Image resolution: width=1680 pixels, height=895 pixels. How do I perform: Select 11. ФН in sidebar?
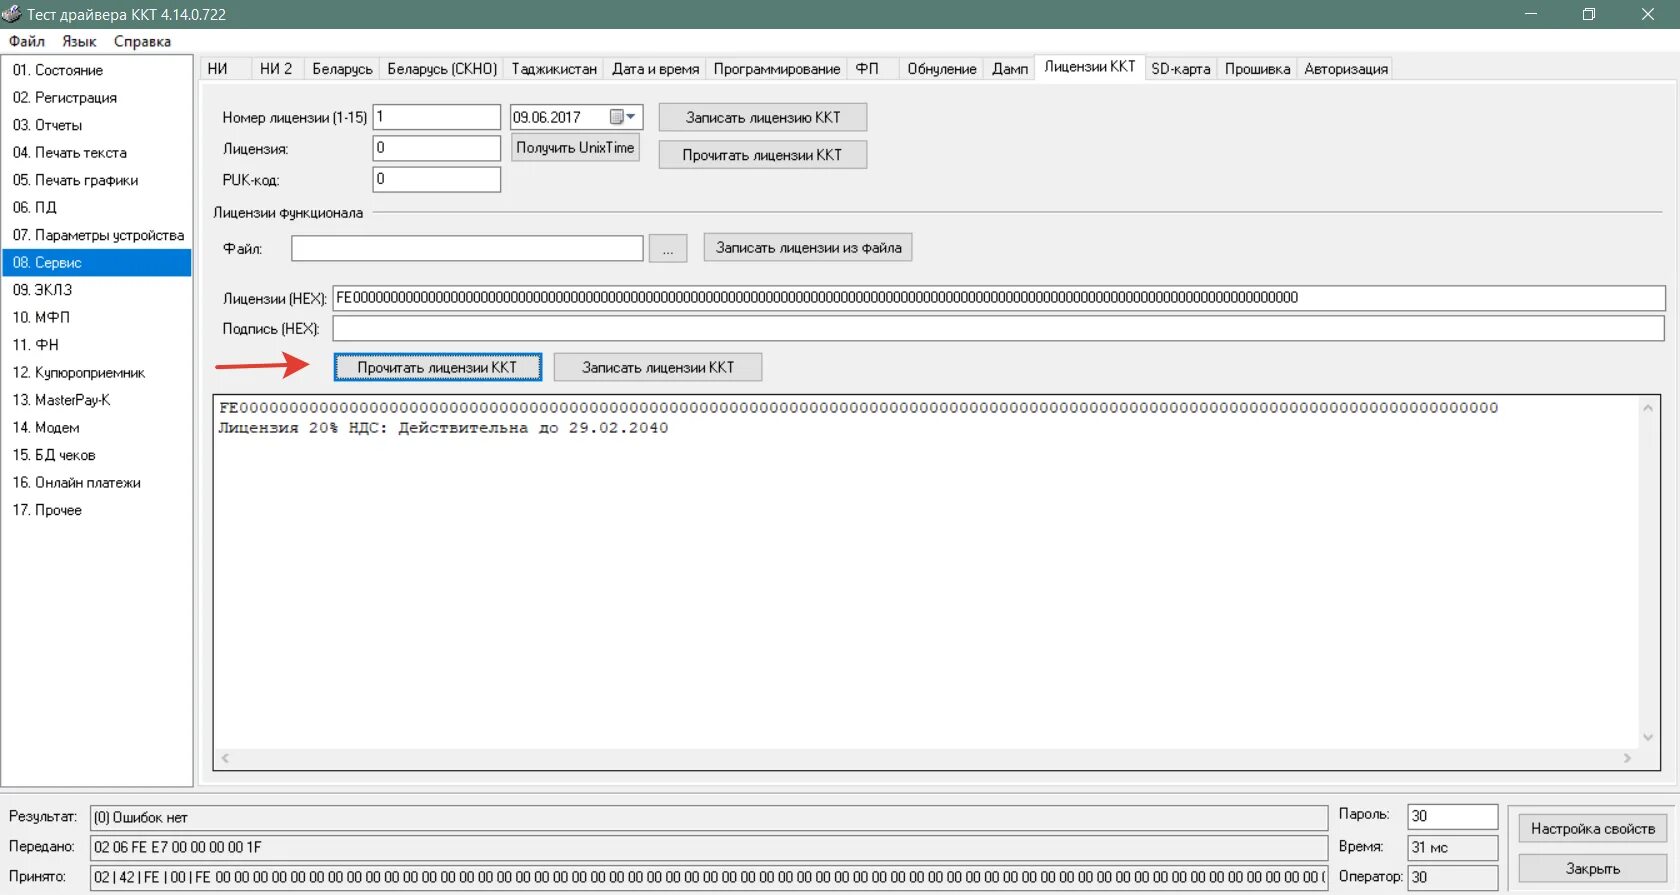coord(97,345)
